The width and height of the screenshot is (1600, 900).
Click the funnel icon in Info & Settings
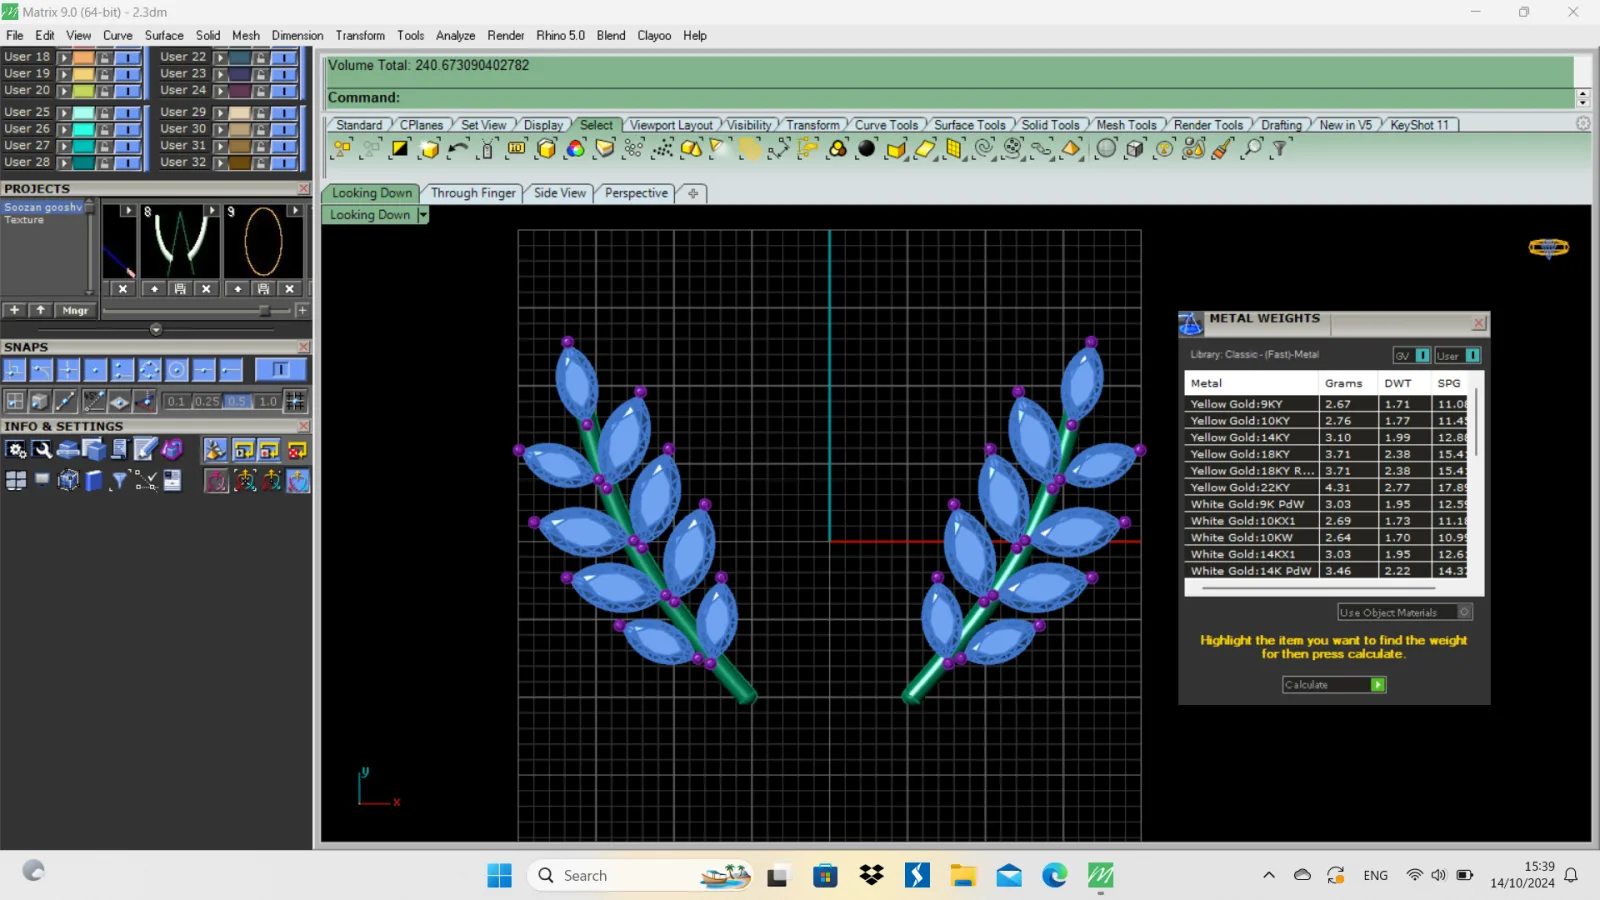[120, 481]
